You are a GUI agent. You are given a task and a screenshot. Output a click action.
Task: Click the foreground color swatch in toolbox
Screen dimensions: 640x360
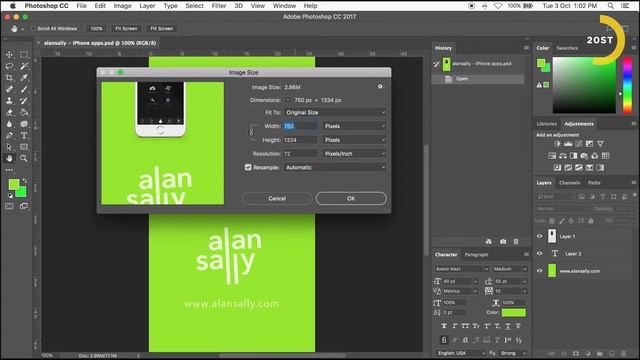(x=13, y=184)
